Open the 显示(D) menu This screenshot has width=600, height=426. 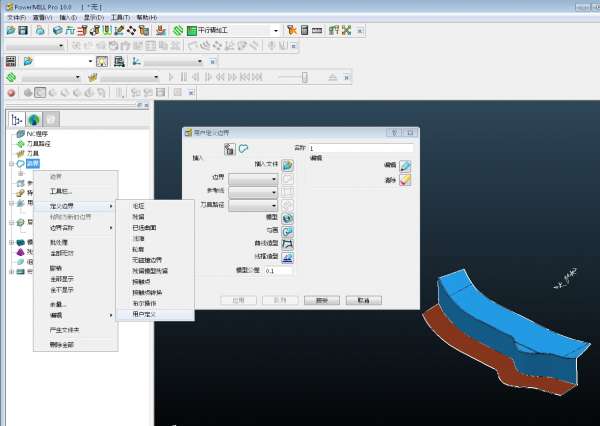coord(94,18)
